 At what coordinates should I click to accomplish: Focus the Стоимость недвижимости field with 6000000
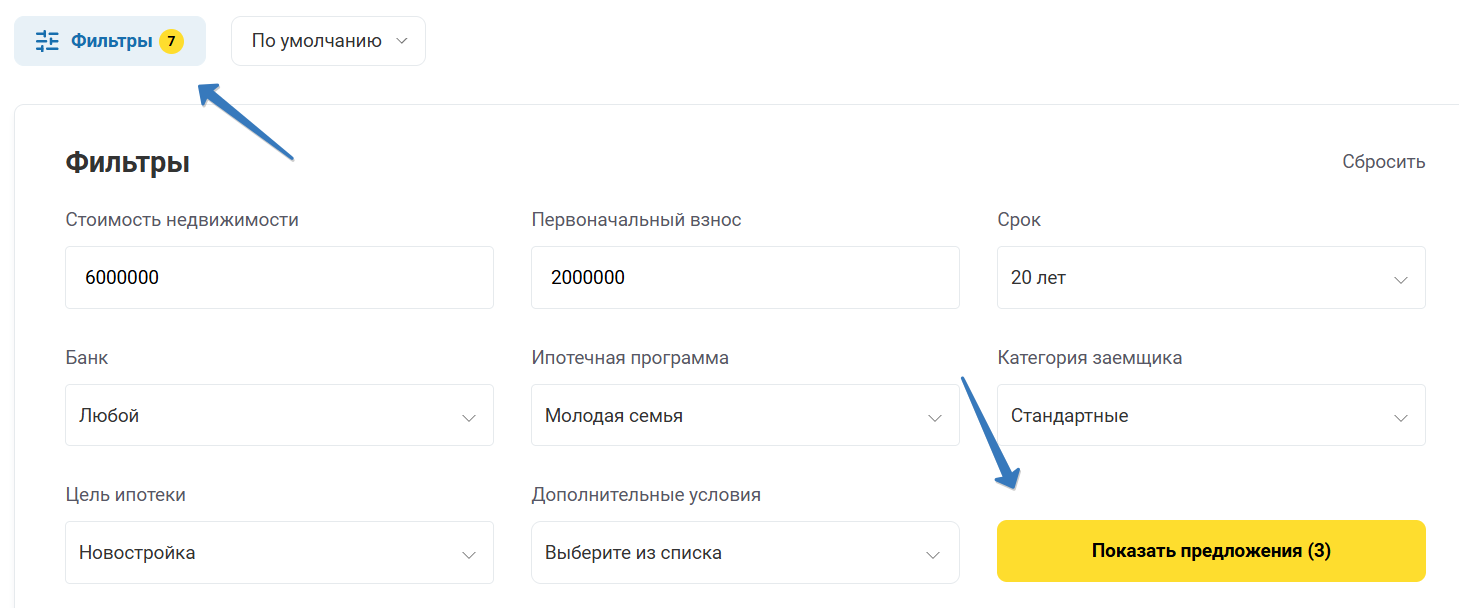click(x=279, y=277)
